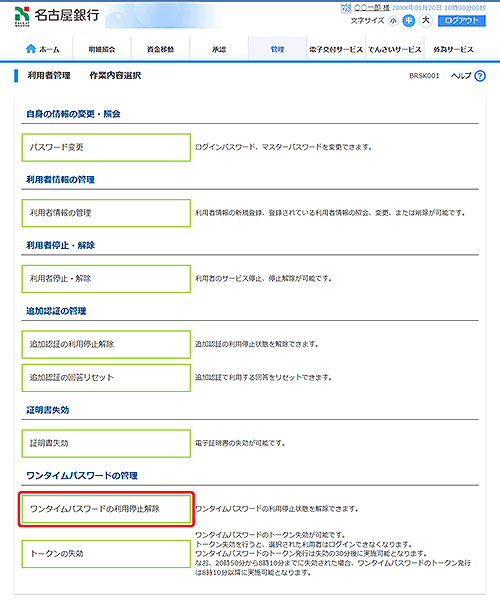
Task: Click the ログアウト logout button
Action: pos(462,21)
